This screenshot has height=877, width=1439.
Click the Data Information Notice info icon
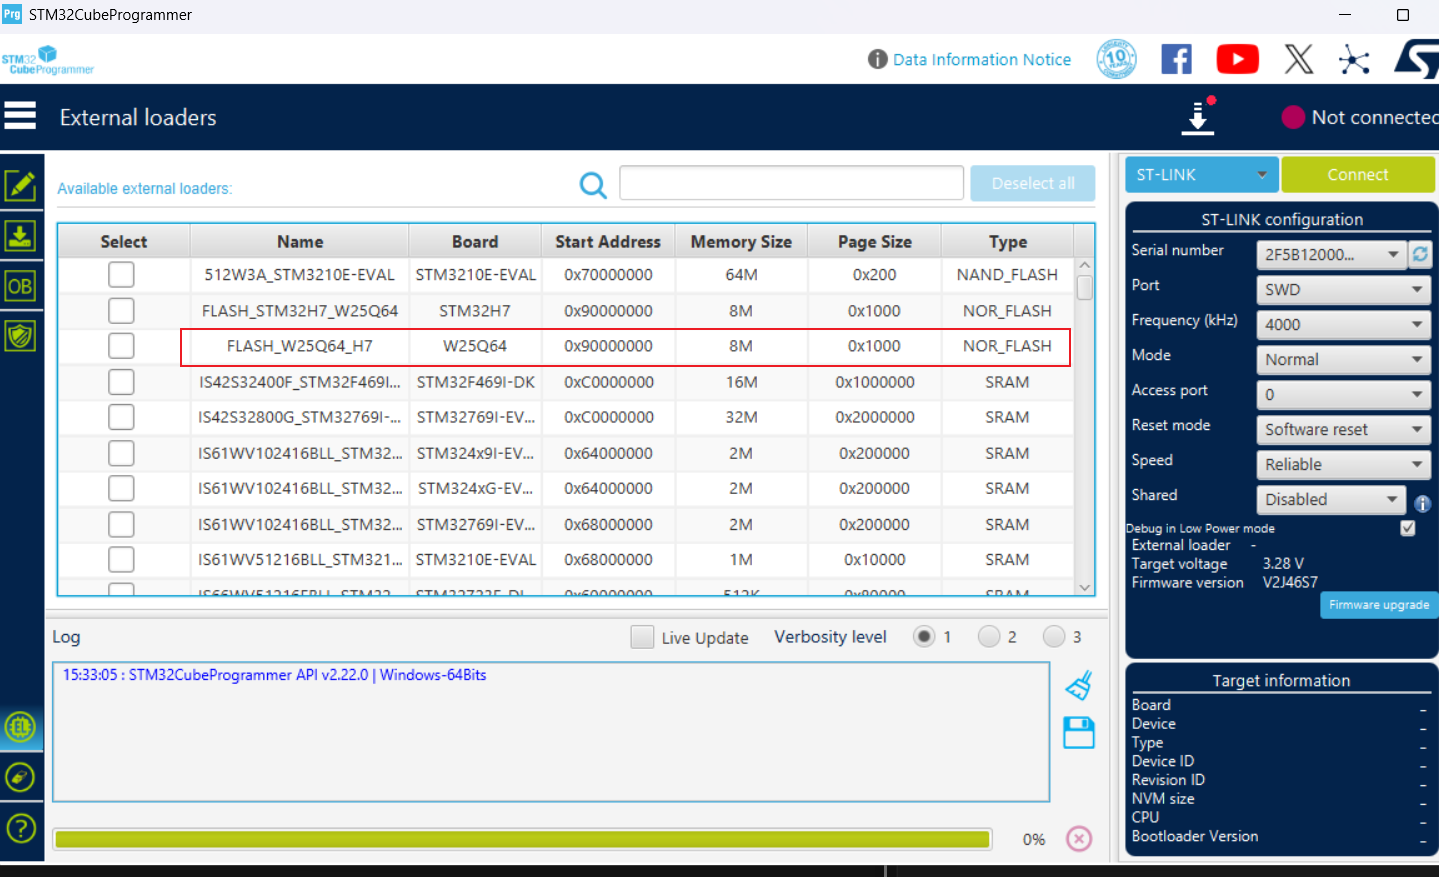pyautogui.click(x=877, y=59)
